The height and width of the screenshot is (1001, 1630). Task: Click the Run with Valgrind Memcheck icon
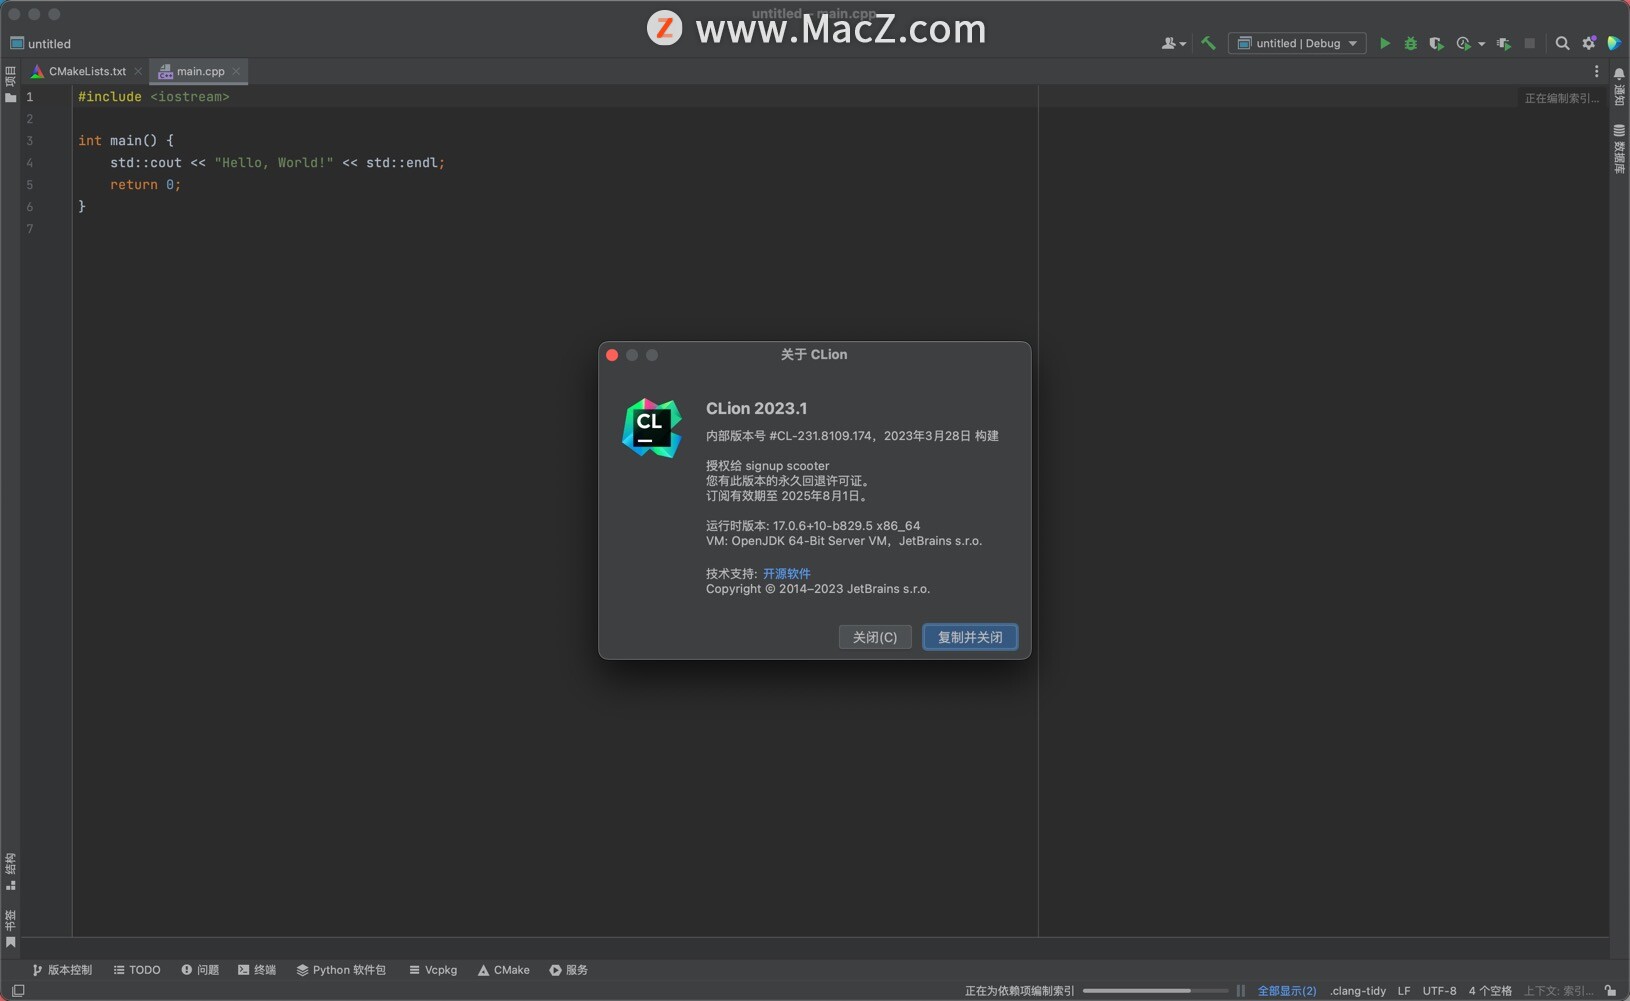point(1504,43)
